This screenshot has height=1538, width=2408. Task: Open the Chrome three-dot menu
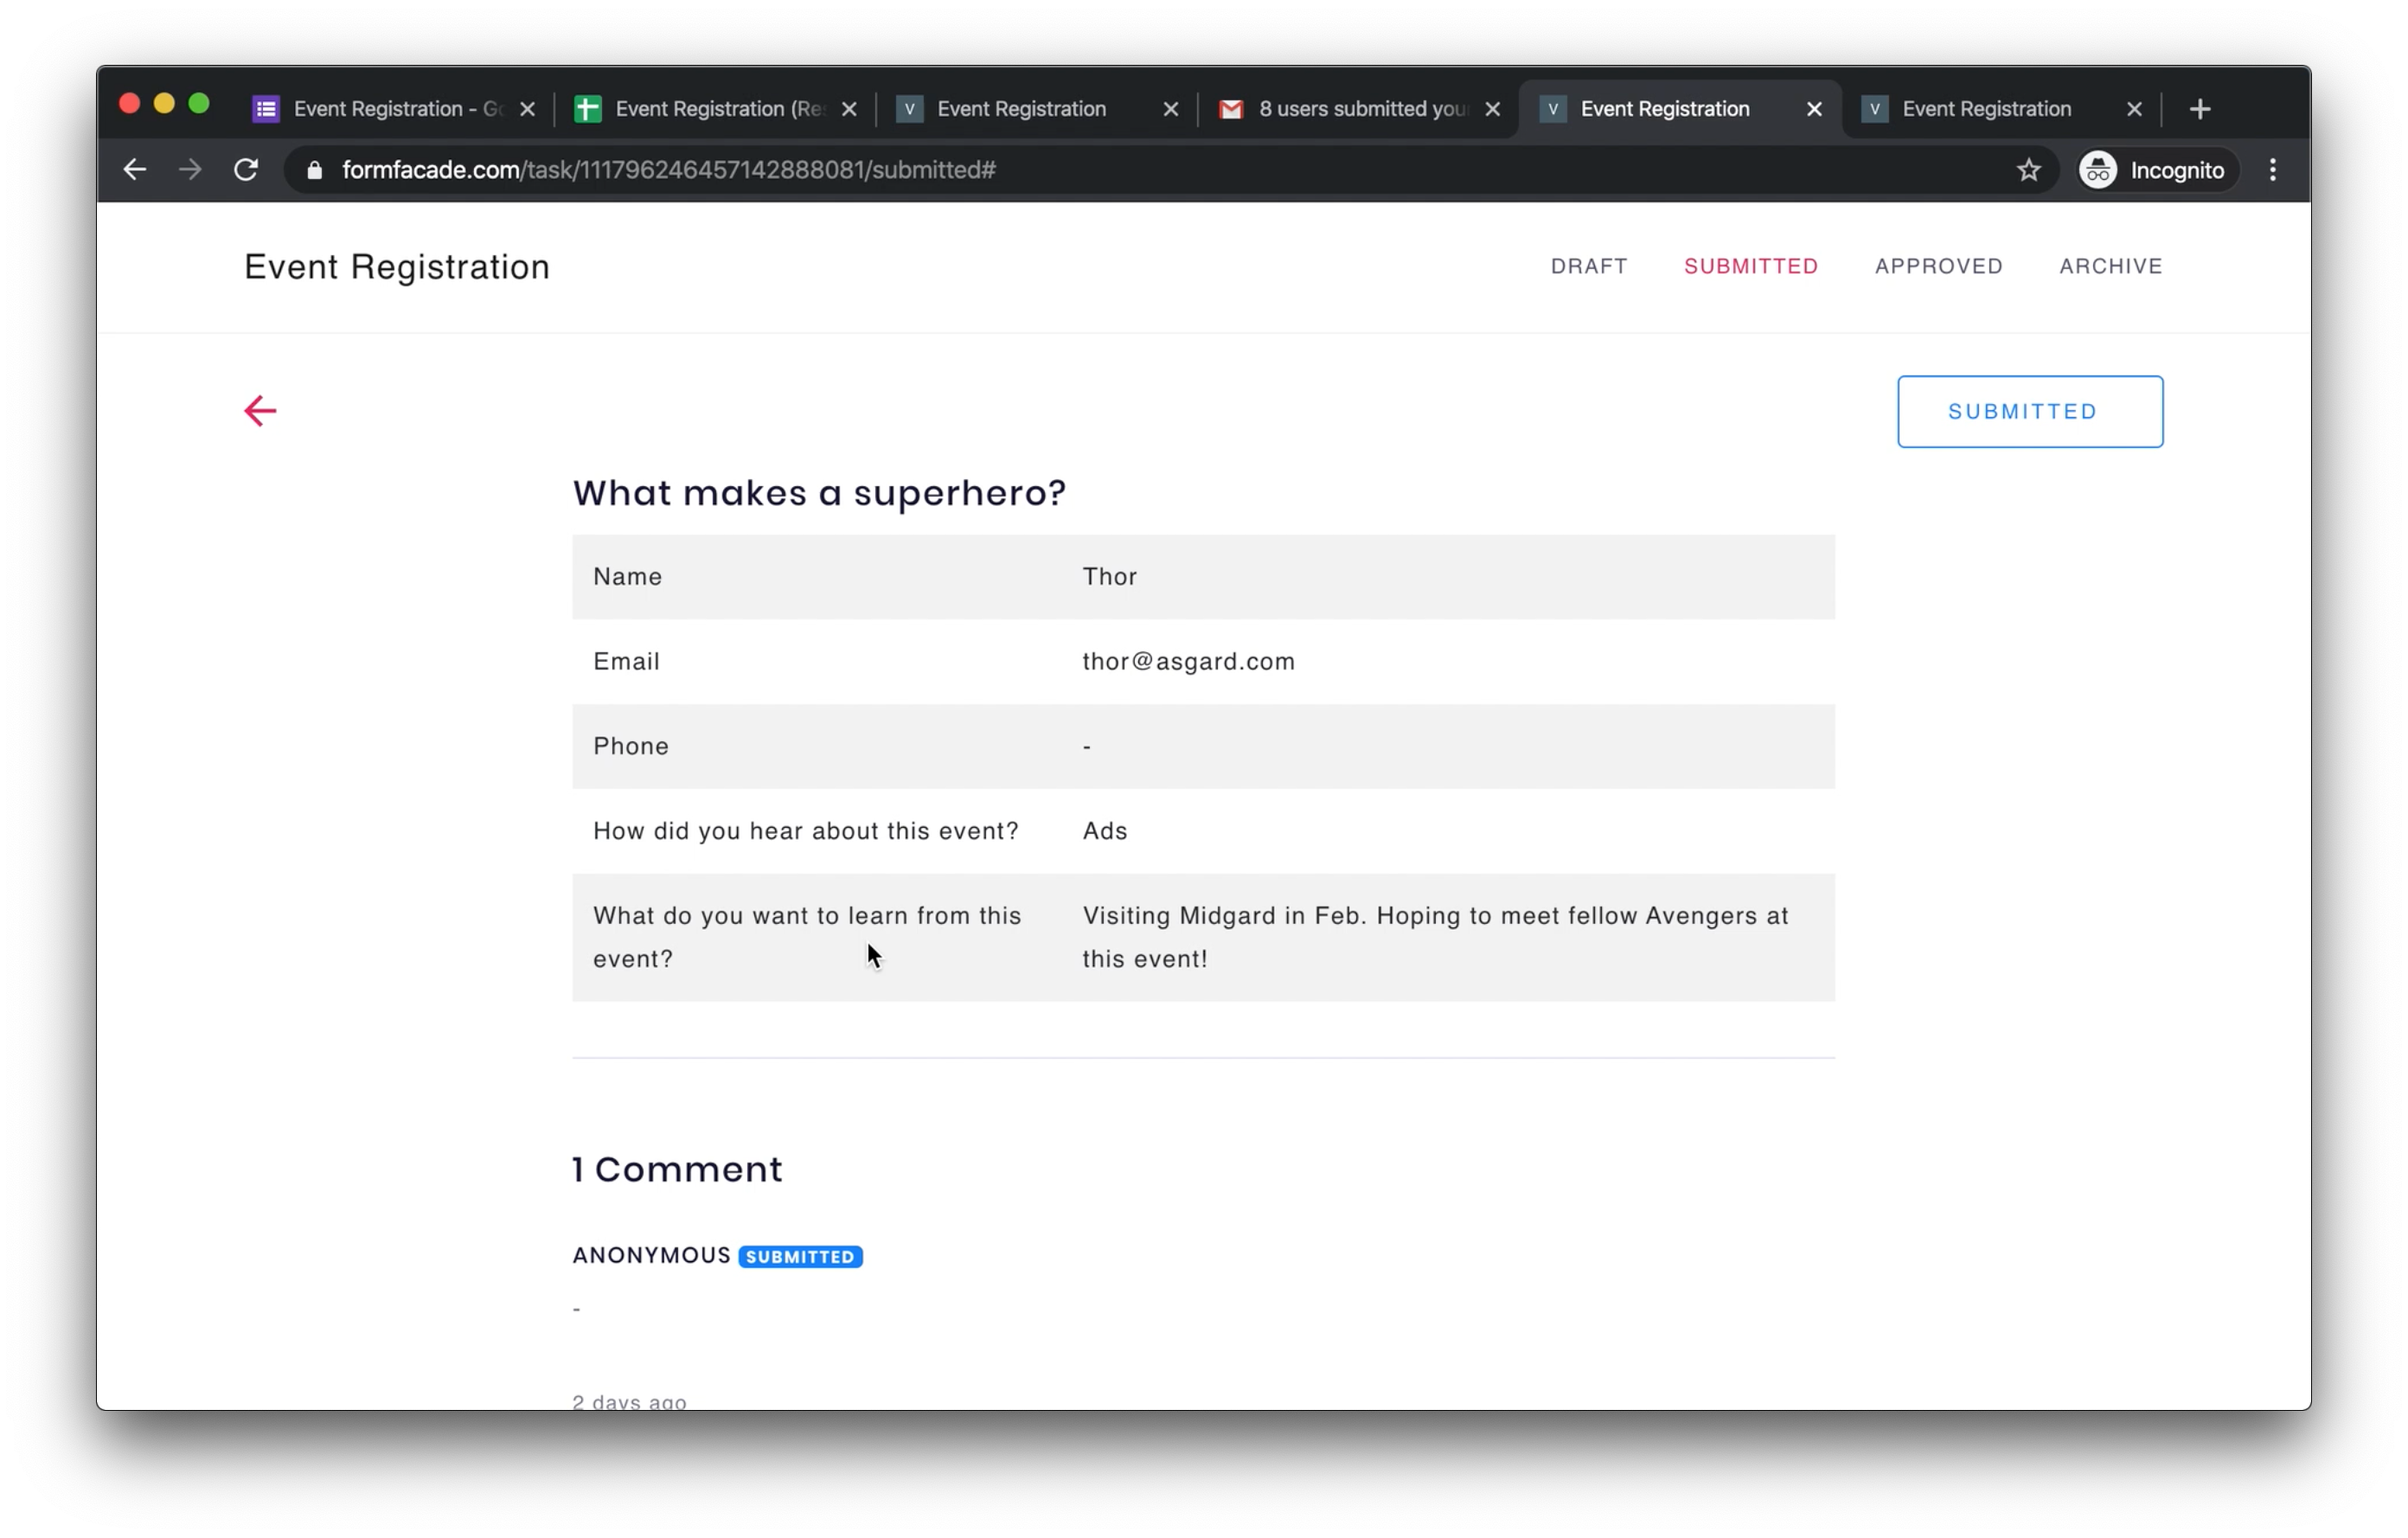(x=2272, y=169)
